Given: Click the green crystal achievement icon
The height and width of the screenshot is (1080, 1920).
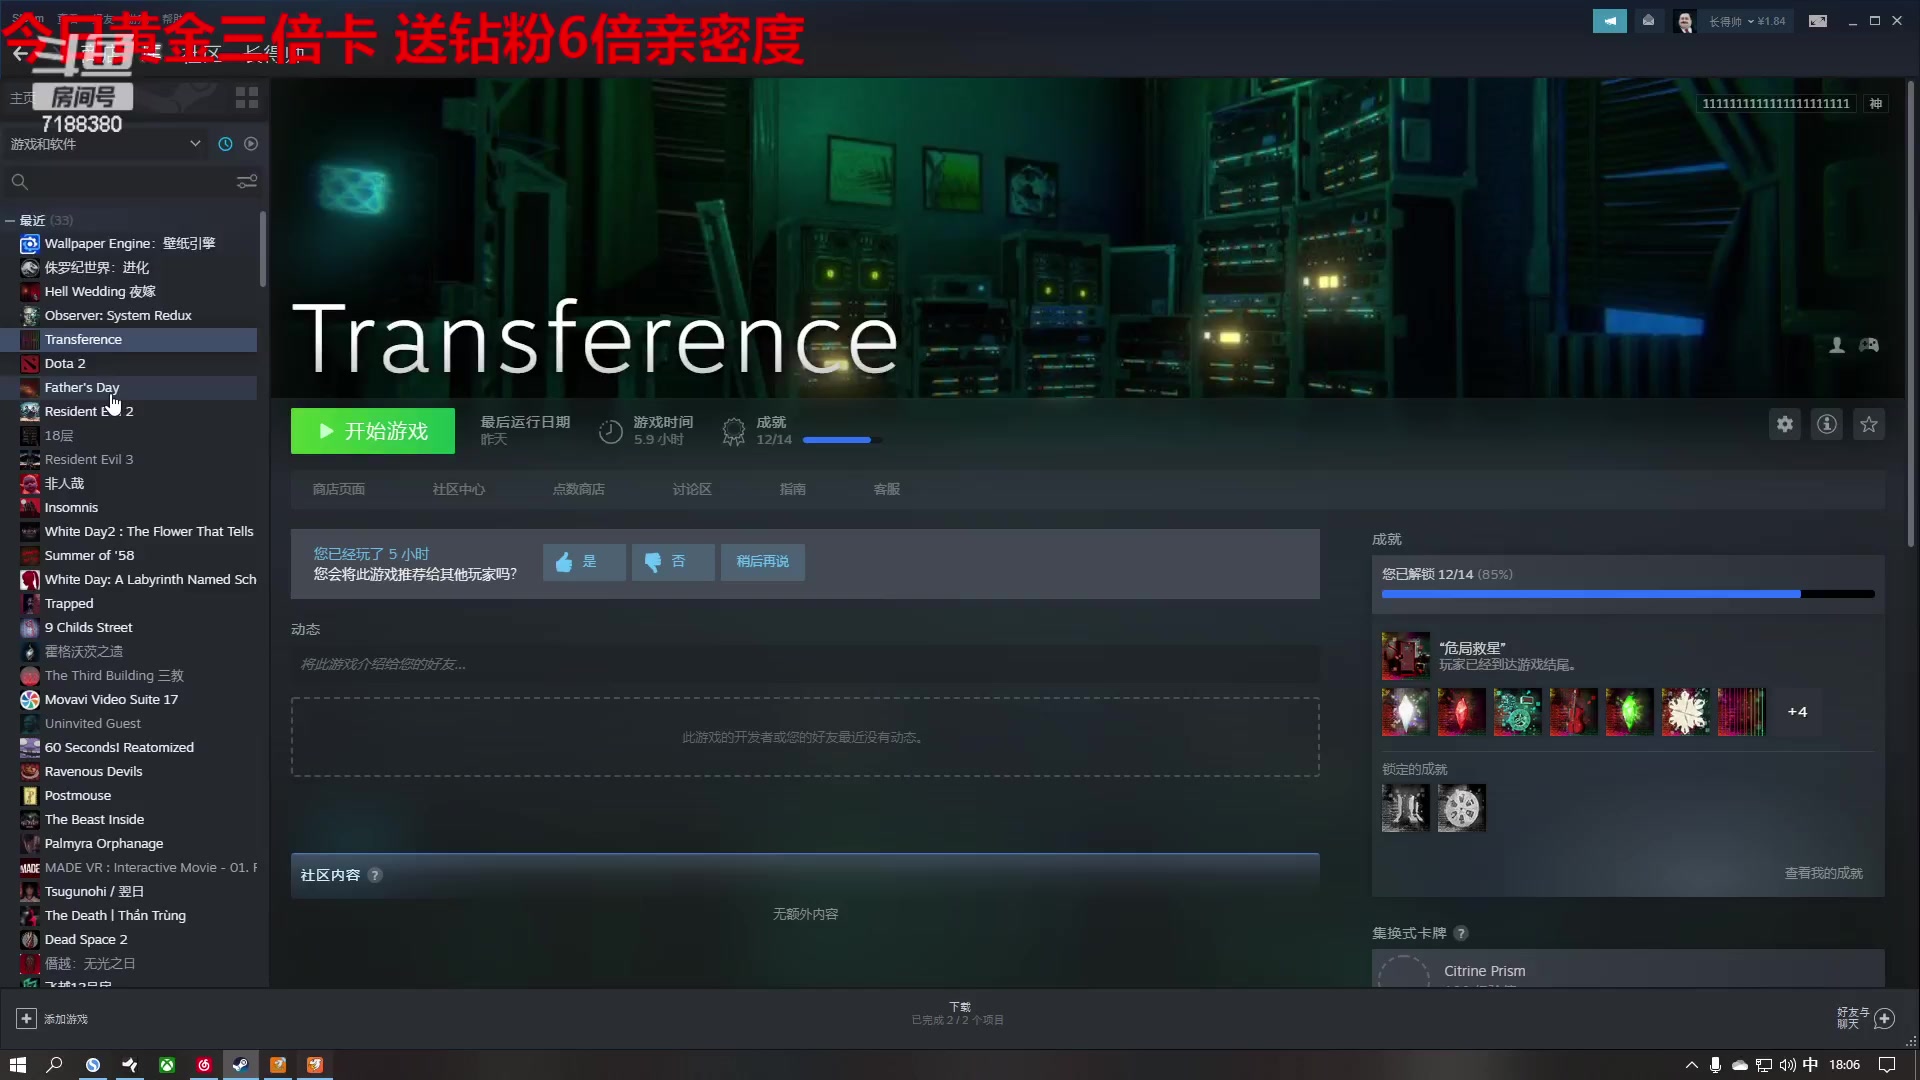Looking at the screenshot, I should (x=1630, y=712).
